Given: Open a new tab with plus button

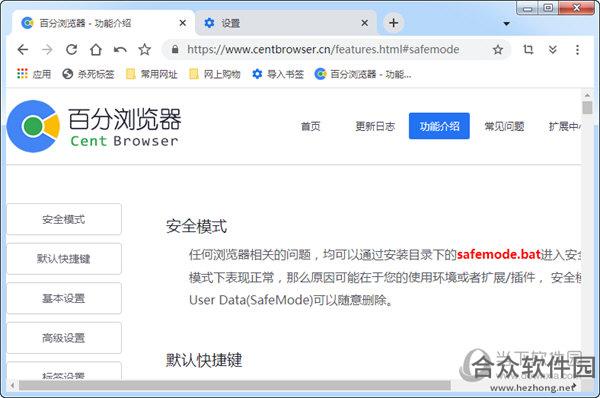Looking at the screenshot, I should coord(393,23).
